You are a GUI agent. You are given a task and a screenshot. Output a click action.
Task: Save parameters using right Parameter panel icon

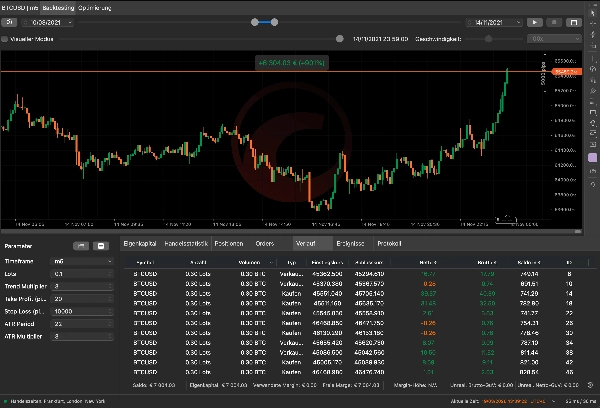point(101,246)
